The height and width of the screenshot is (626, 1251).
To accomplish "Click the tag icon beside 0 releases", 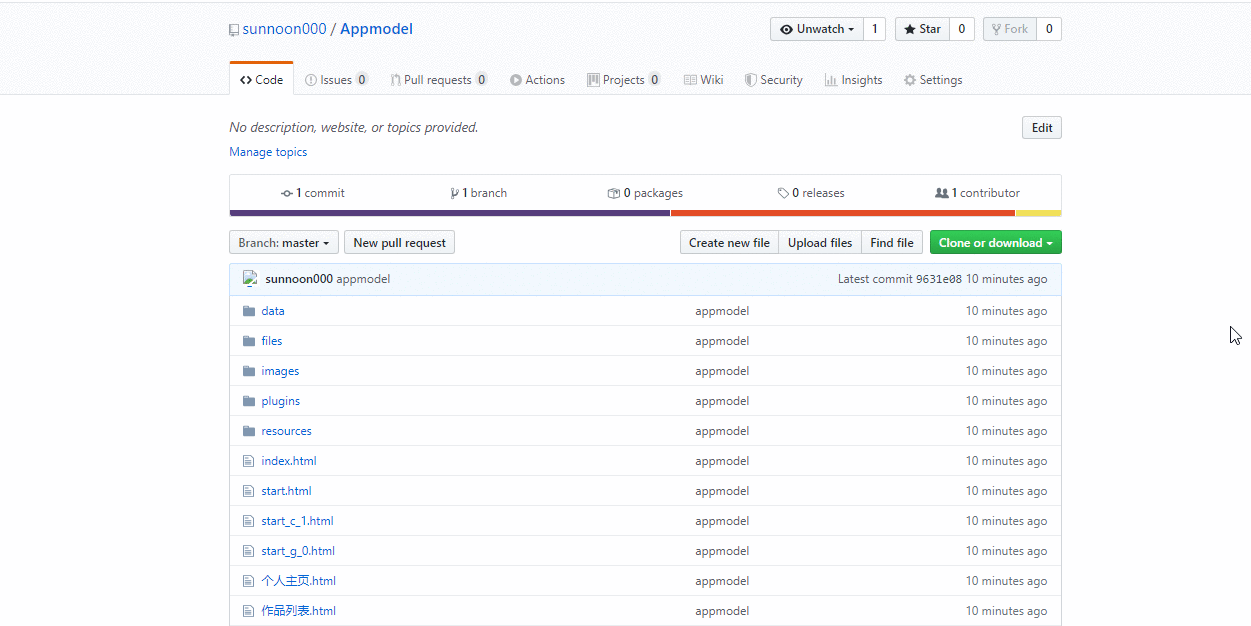I will [x=783, y=193].
